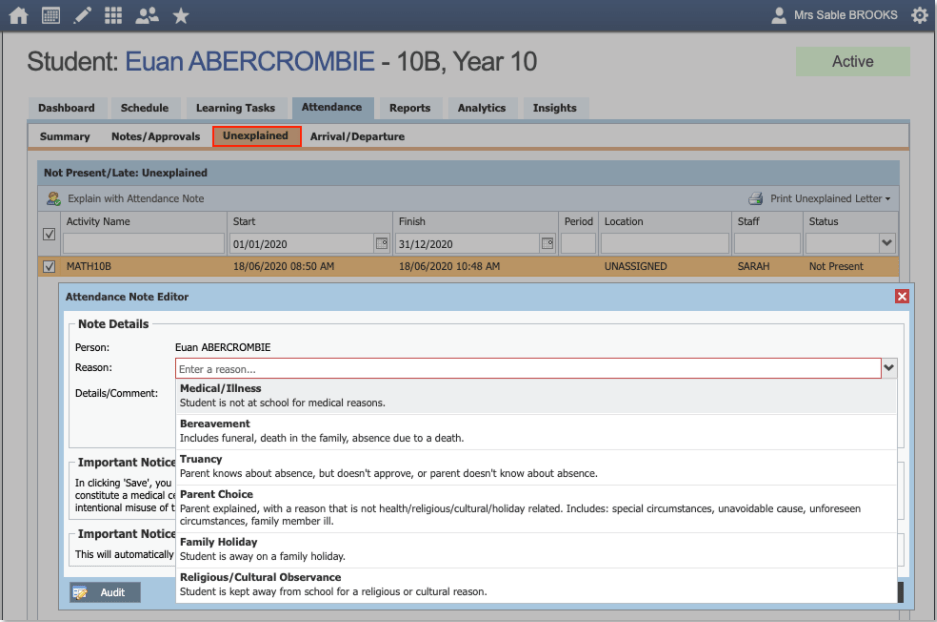Expand the Status filter dropdown
Viewport: 937px width, 622px height.
point(886,243)
